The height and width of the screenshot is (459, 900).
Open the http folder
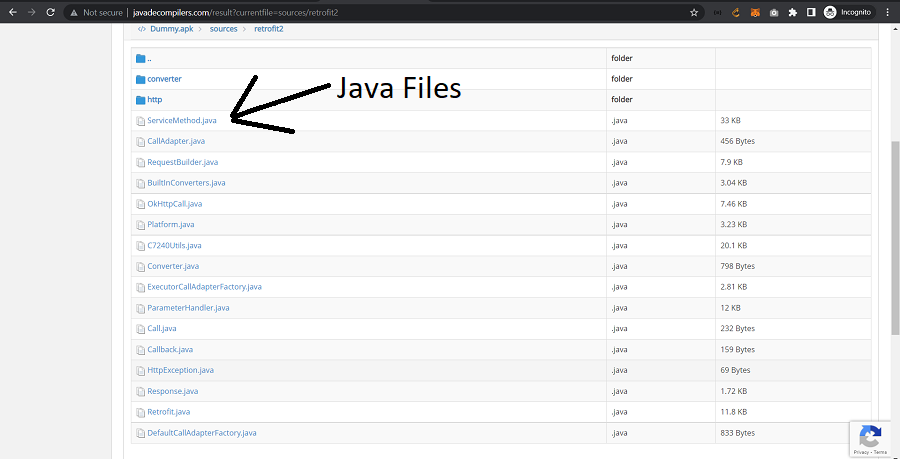(x=154, y=100)
